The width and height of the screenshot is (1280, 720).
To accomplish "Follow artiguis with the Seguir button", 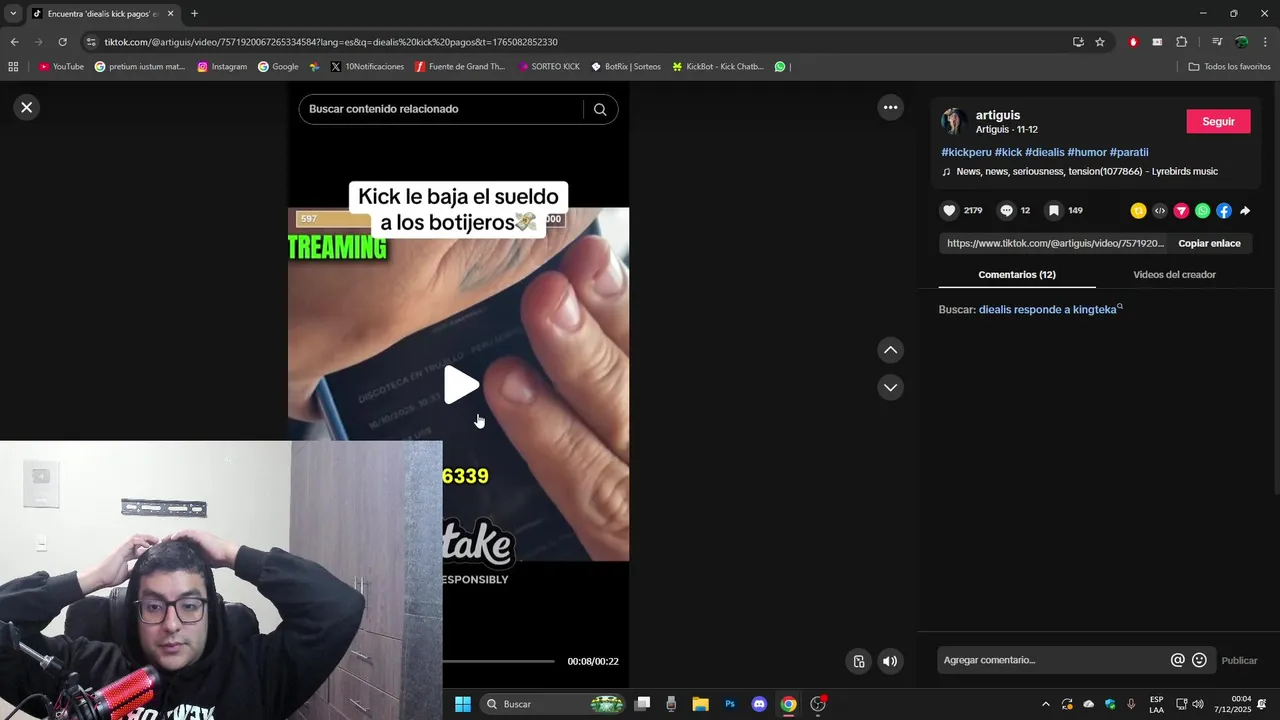I will [x=1218, y=121].
